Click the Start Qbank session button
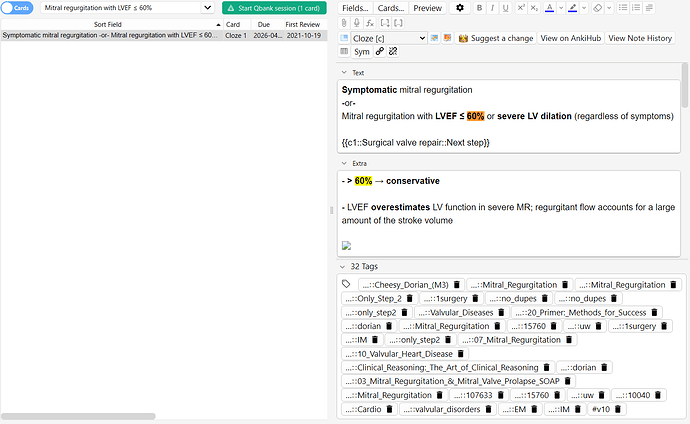This screenshot has width=690, height=424. click(274, 8)
